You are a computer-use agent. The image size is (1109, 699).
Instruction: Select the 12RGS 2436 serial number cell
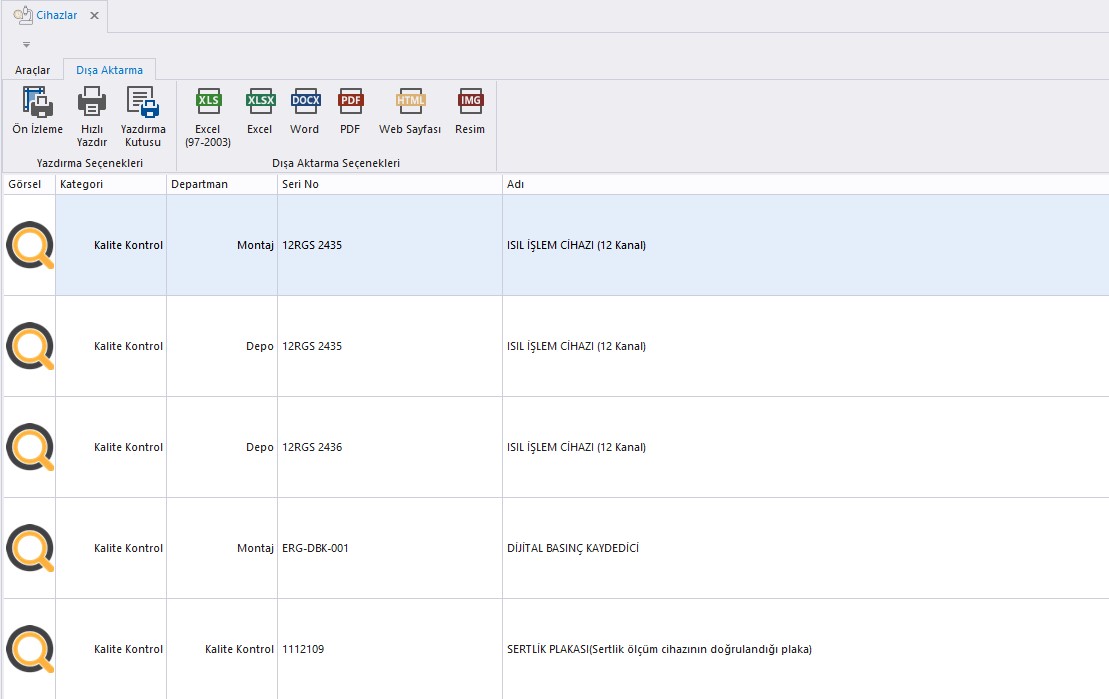[312, 447]
